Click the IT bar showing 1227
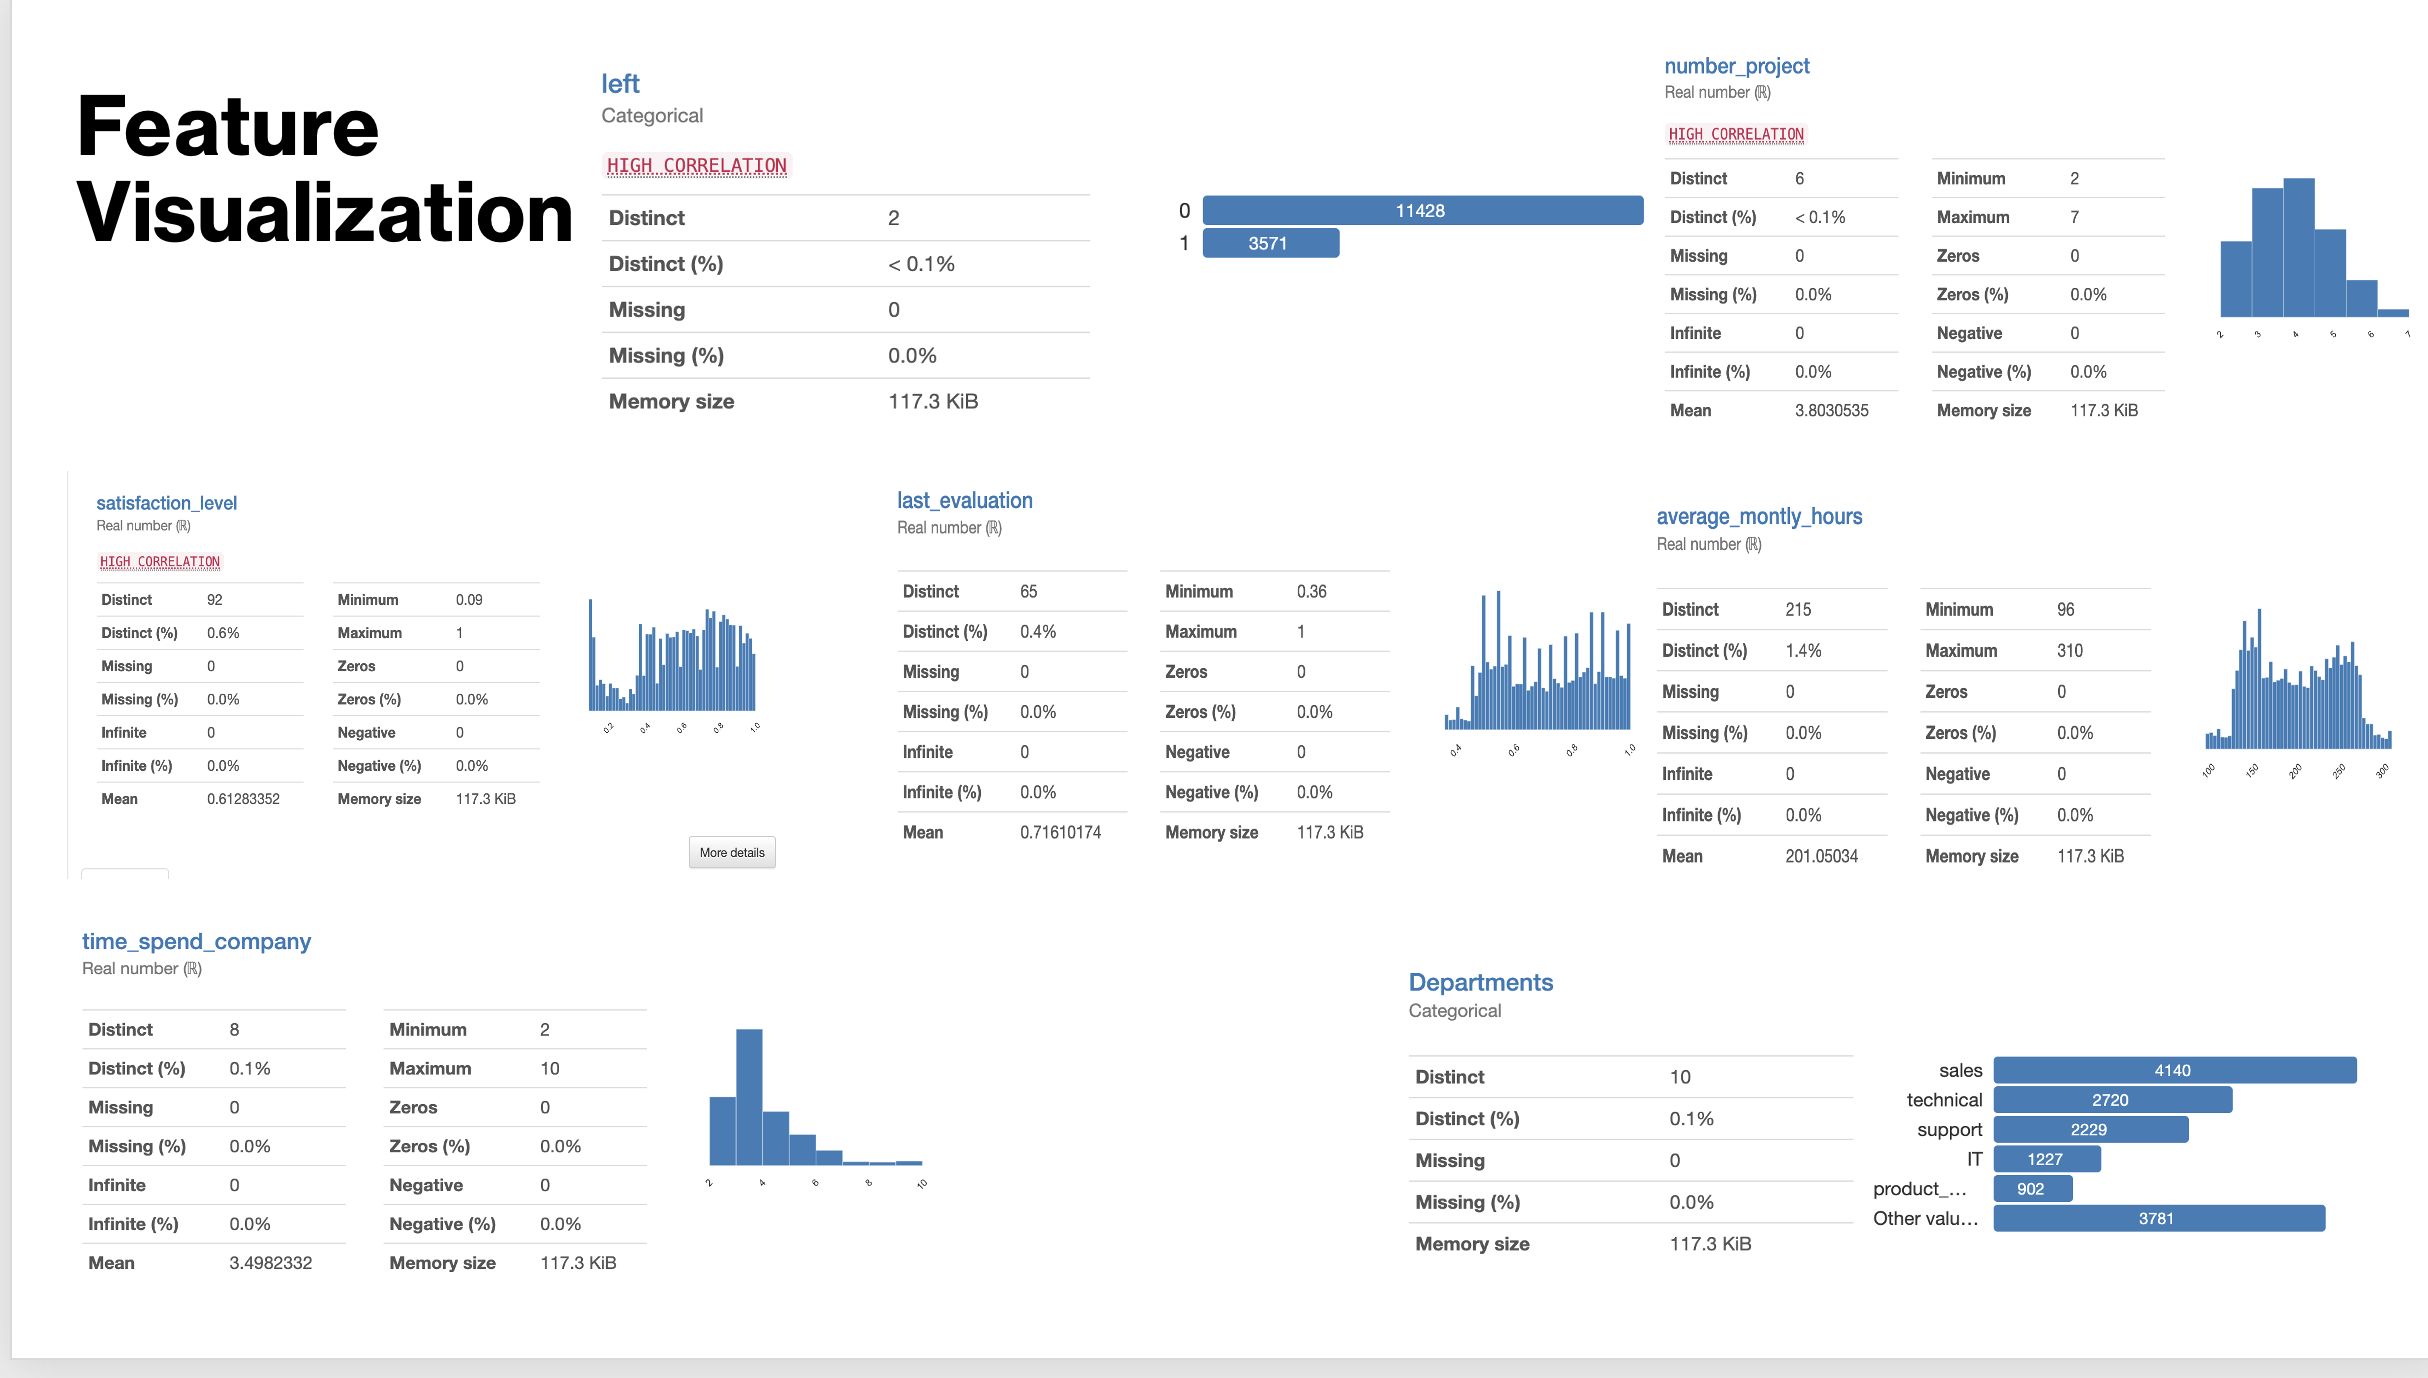 pyautogui.click(x=2046, y=1159)
